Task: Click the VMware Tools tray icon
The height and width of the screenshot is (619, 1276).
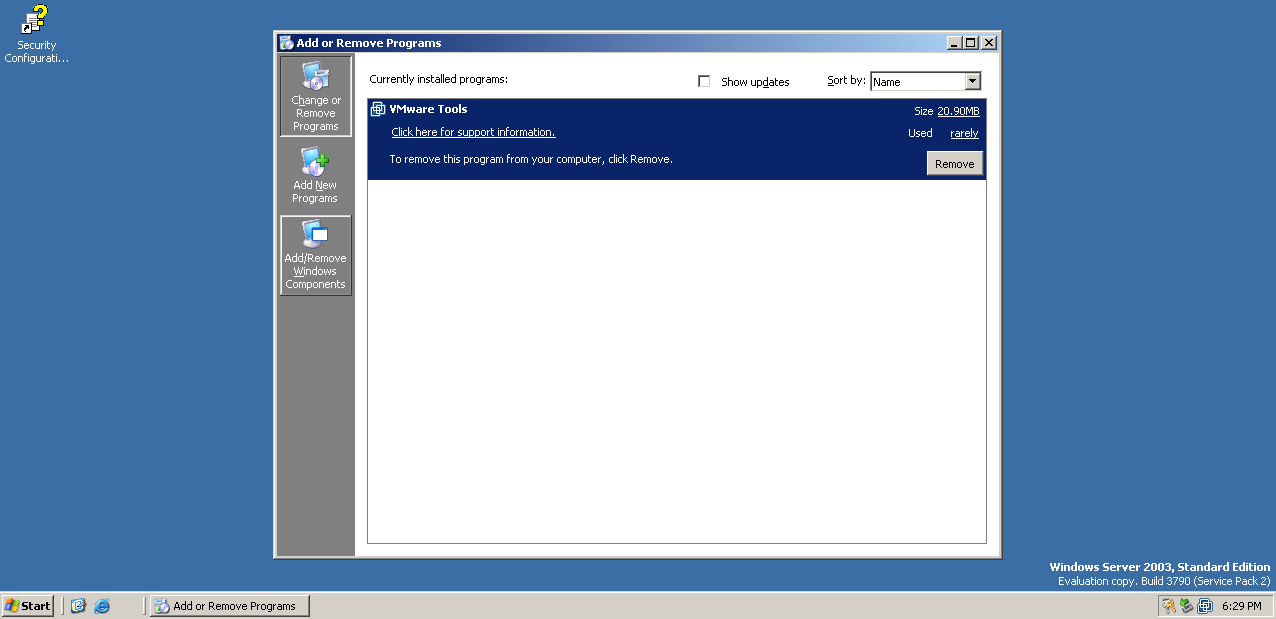Action: coord(1205,606)
